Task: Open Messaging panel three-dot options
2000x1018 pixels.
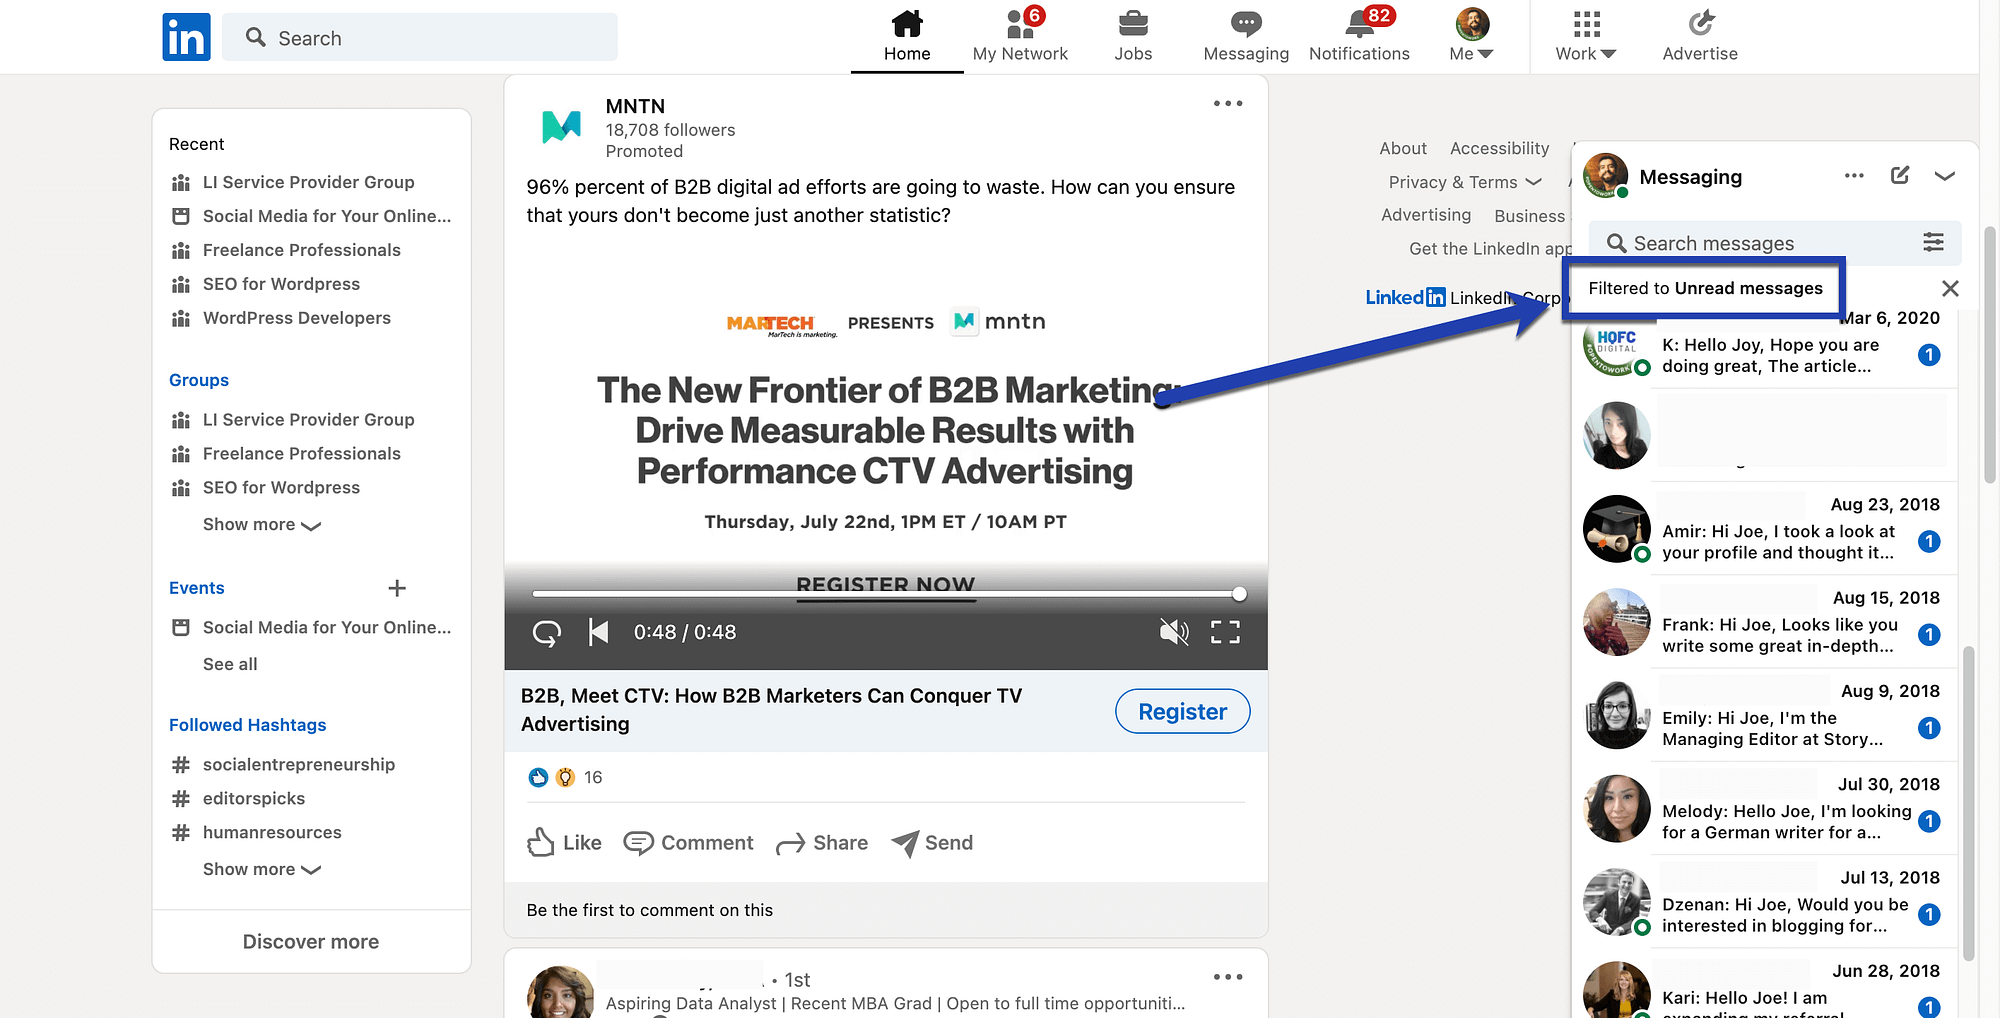Action: [x=1854, y=176]
